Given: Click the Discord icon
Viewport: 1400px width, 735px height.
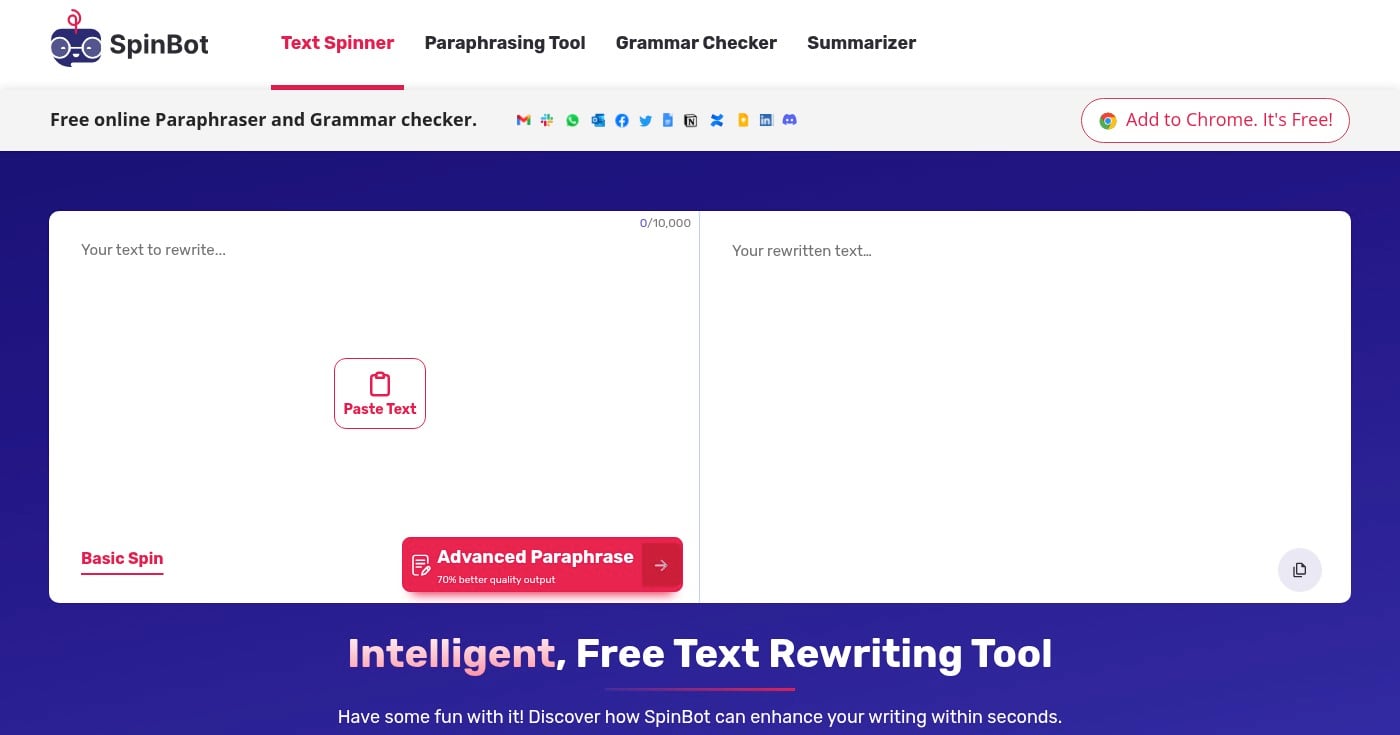Looking at the screenshot, I should click(790, 120).
